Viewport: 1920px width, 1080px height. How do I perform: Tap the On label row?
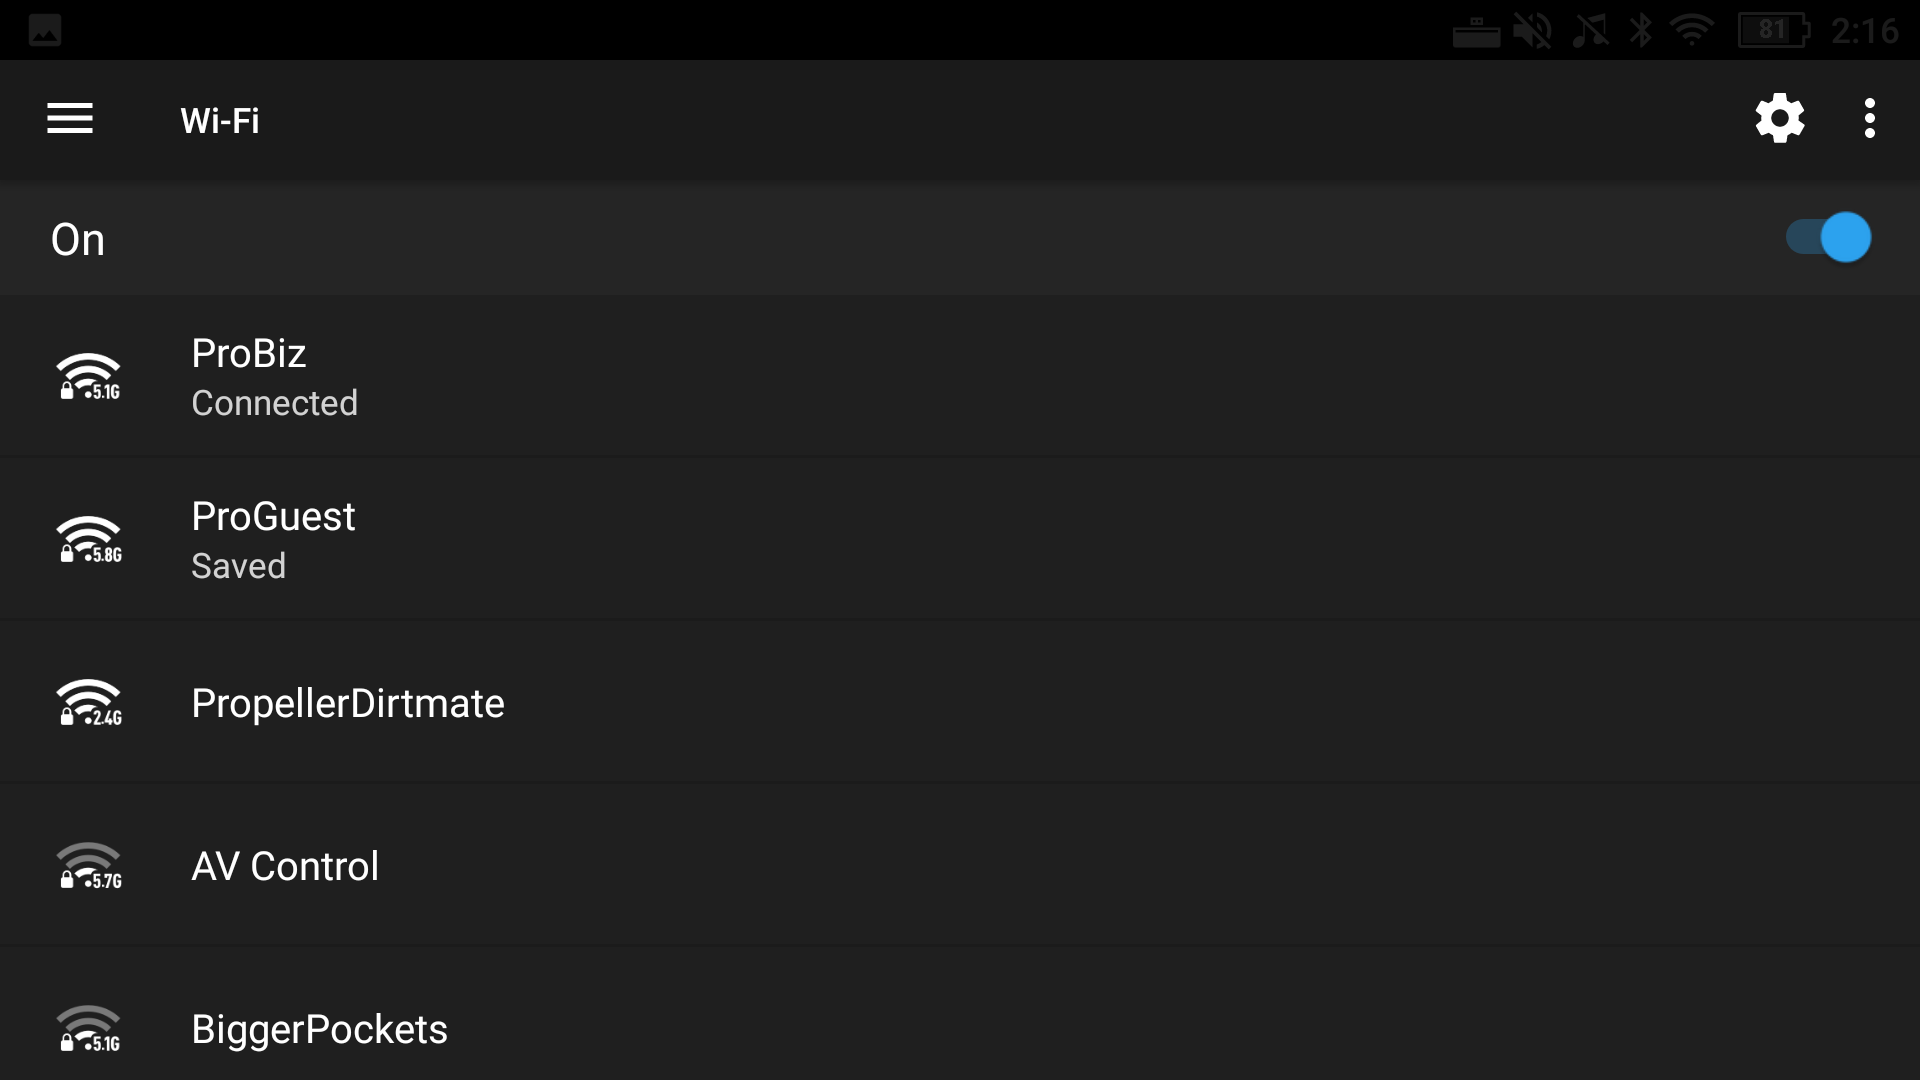pos(960,239)
